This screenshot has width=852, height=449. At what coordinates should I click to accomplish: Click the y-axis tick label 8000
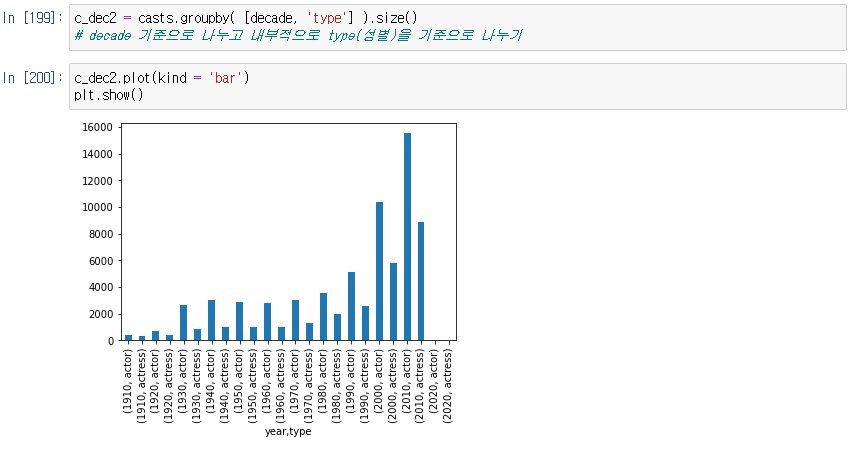click(x=100, y=234)
